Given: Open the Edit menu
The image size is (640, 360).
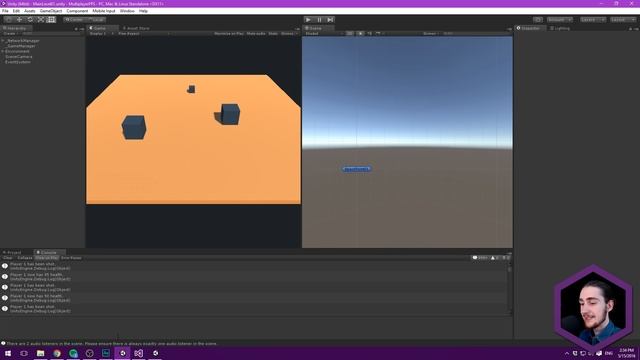Looking at the screenshot, I should 16,11.
